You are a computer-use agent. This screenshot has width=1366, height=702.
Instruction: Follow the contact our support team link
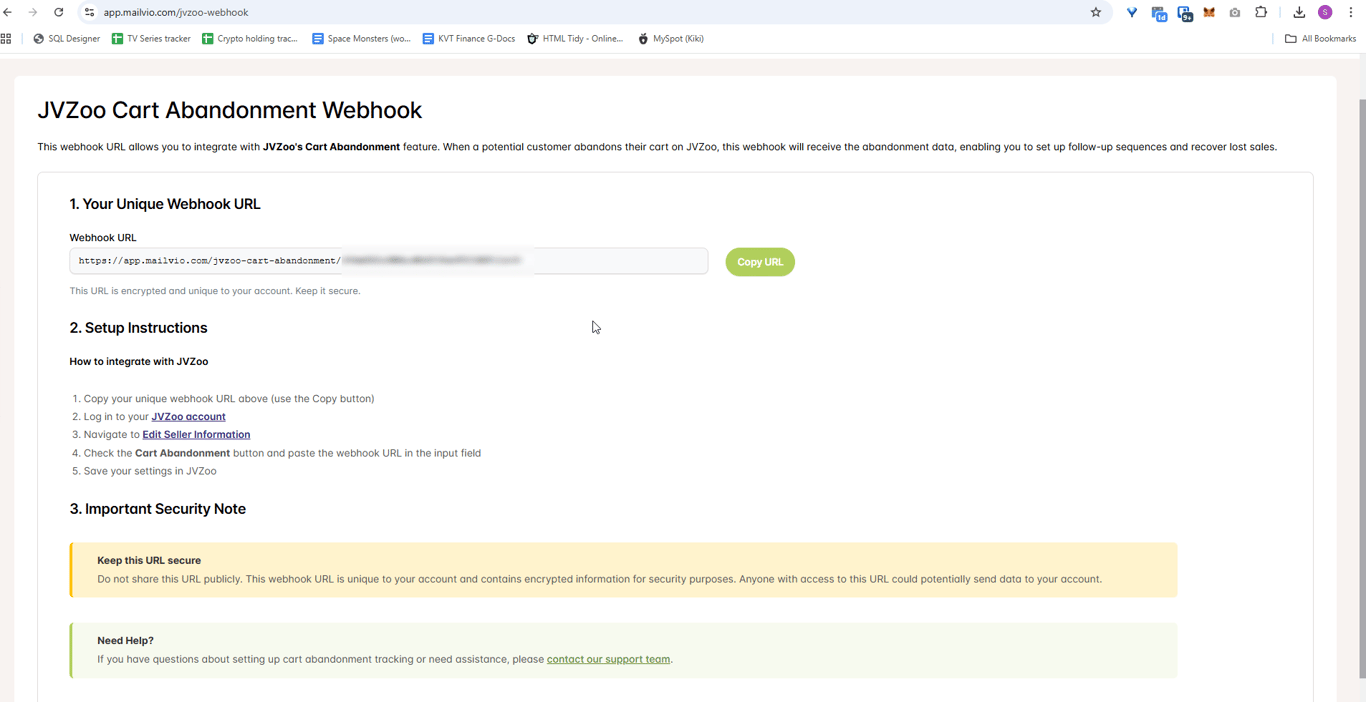click(608, 660)
